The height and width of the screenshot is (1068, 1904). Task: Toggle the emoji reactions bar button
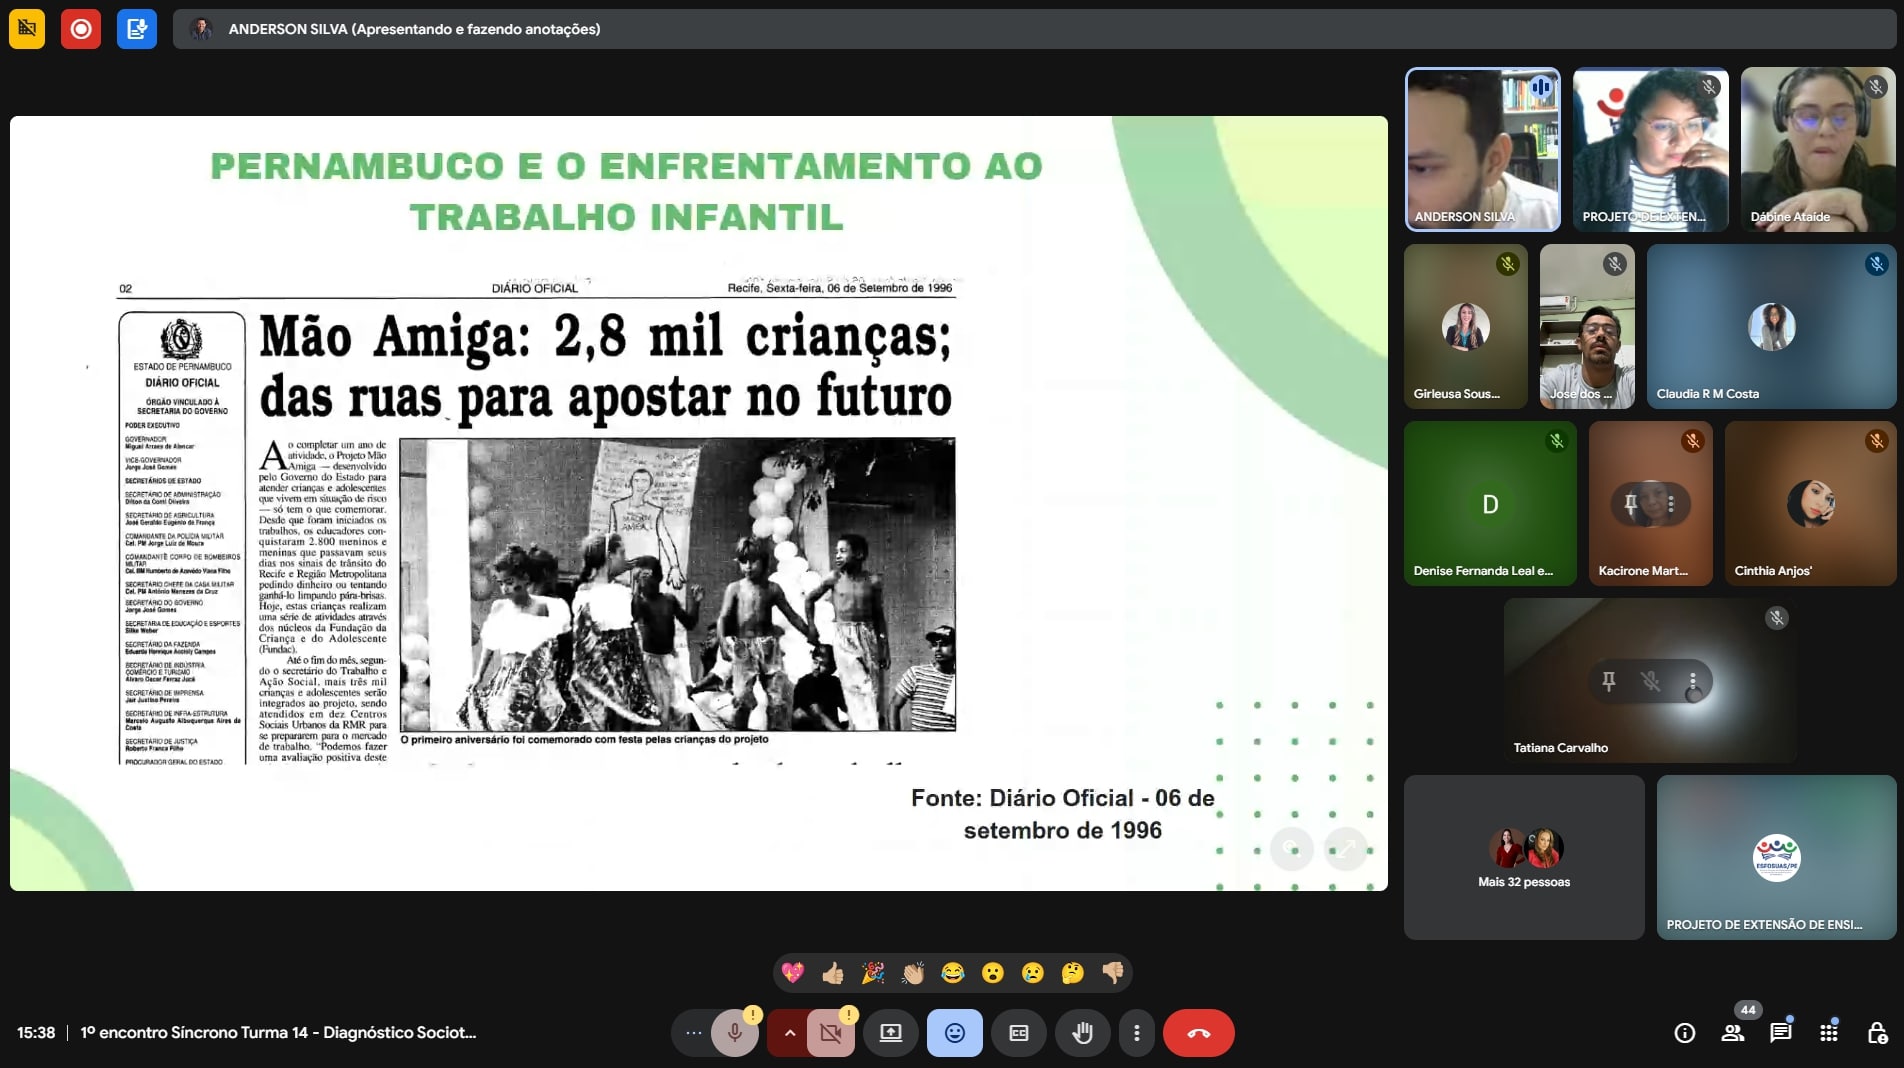pyautogui.click(x=954, y=1033)
